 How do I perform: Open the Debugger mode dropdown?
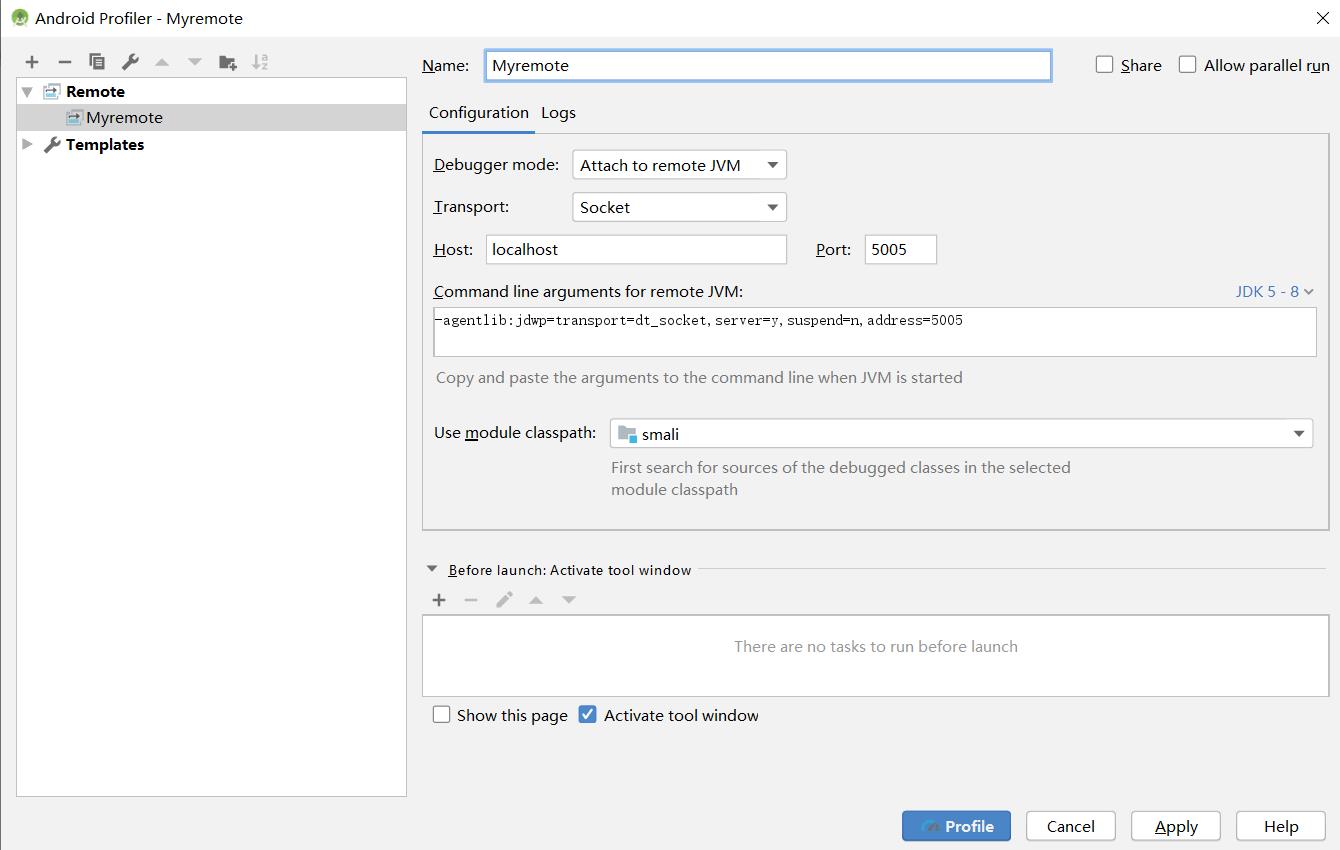tap(679, 165)
